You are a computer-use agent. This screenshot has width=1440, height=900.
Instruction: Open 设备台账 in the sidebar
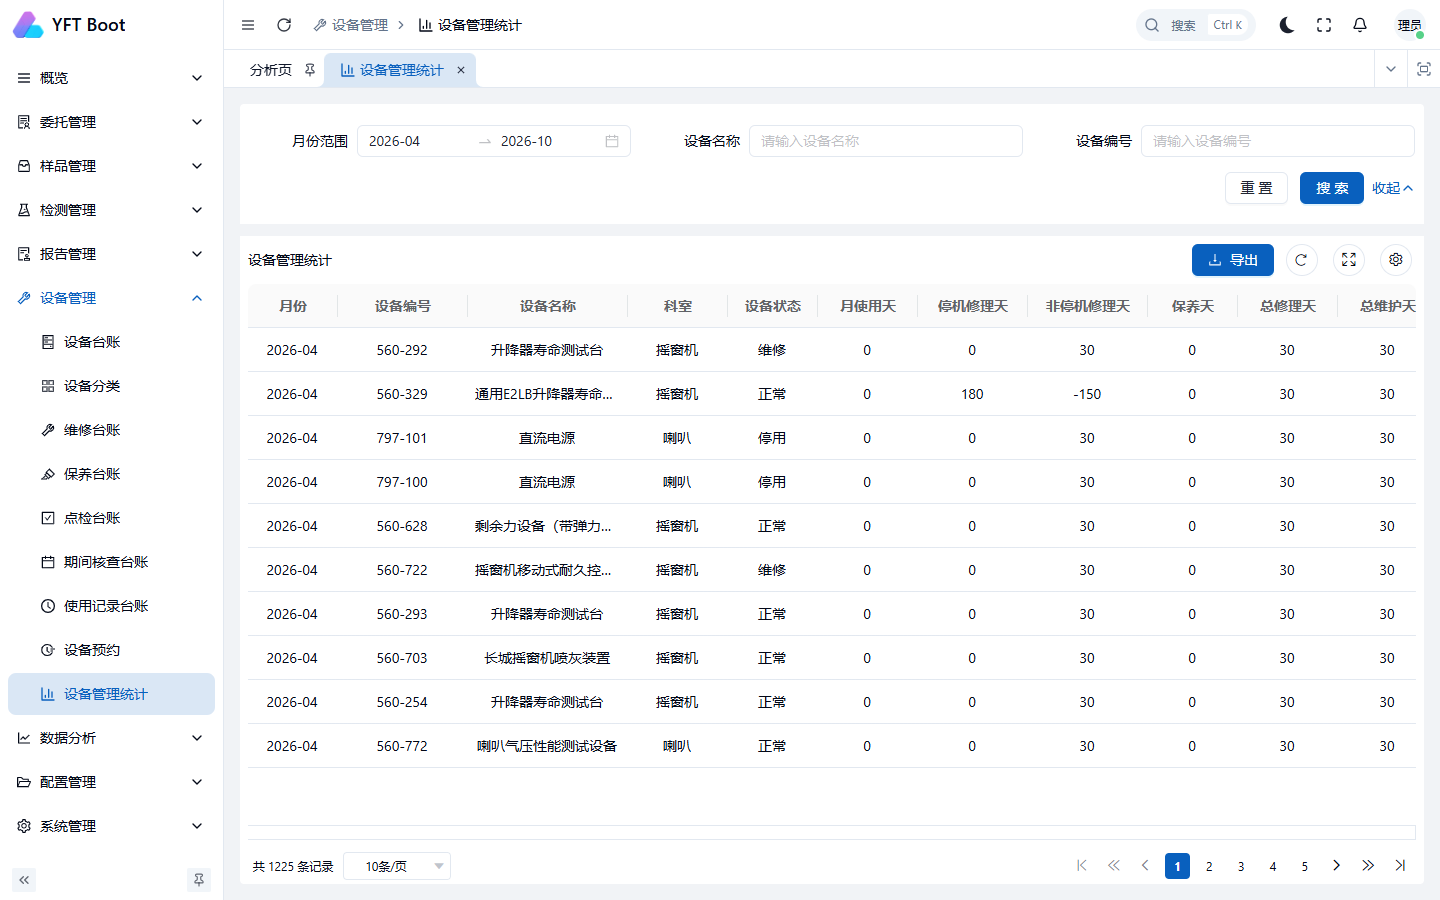tap(111, 342)
